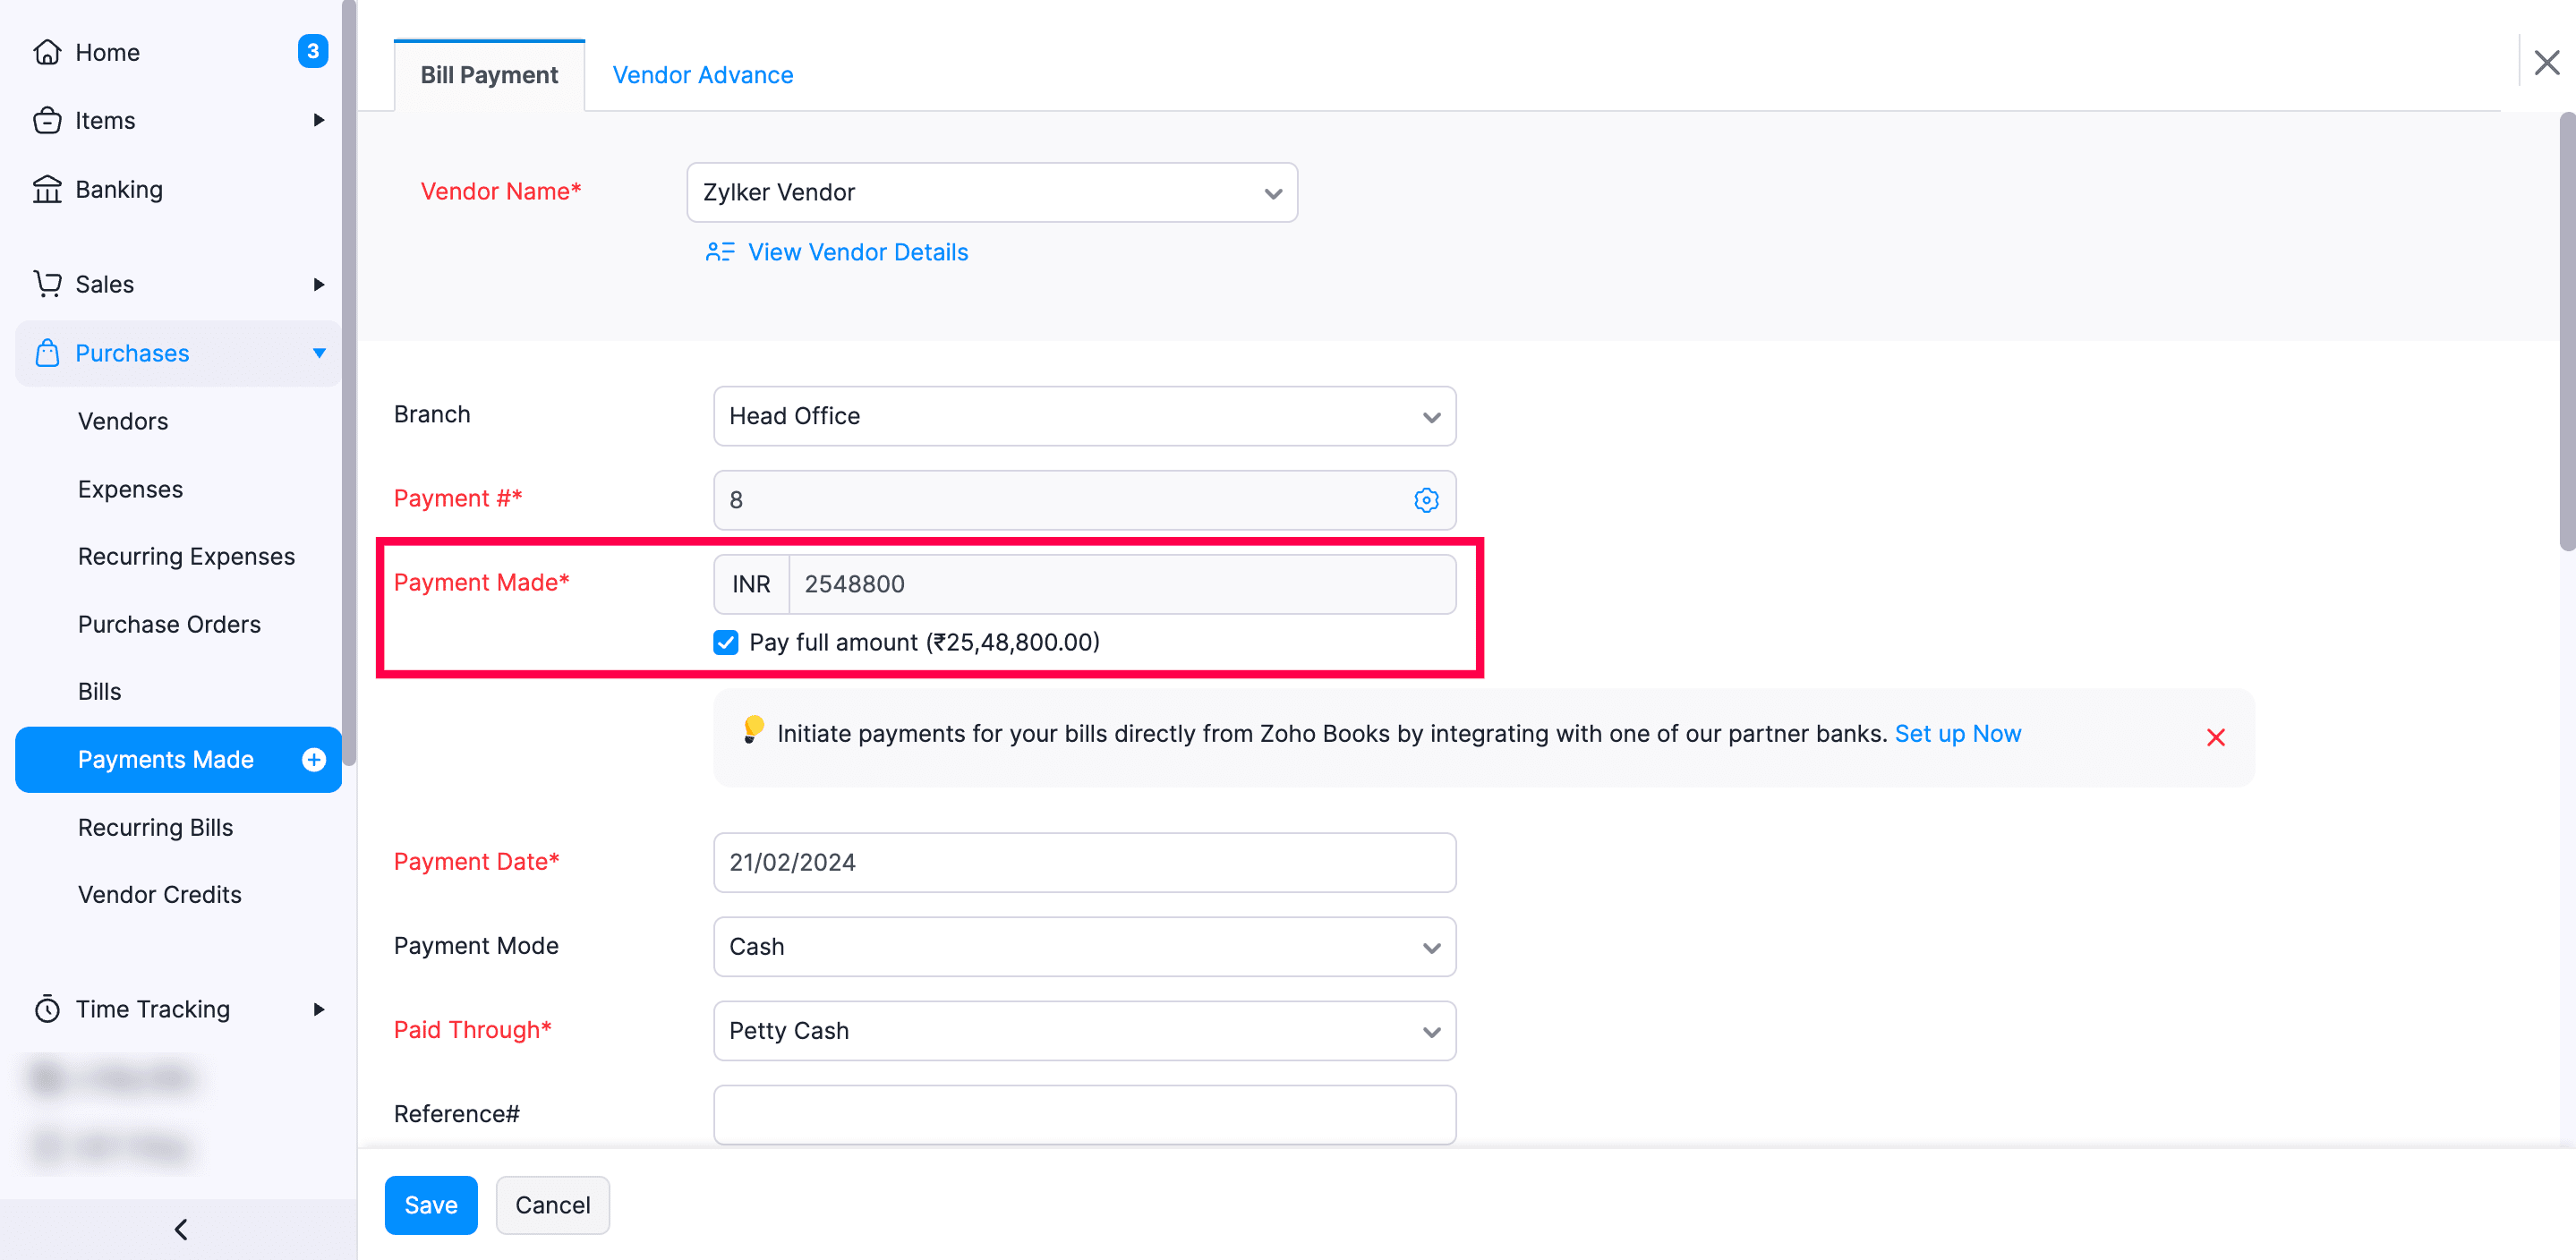Click the plus icon next to Payments Made
The image size is (2576, 1260).
pos(314,760)
